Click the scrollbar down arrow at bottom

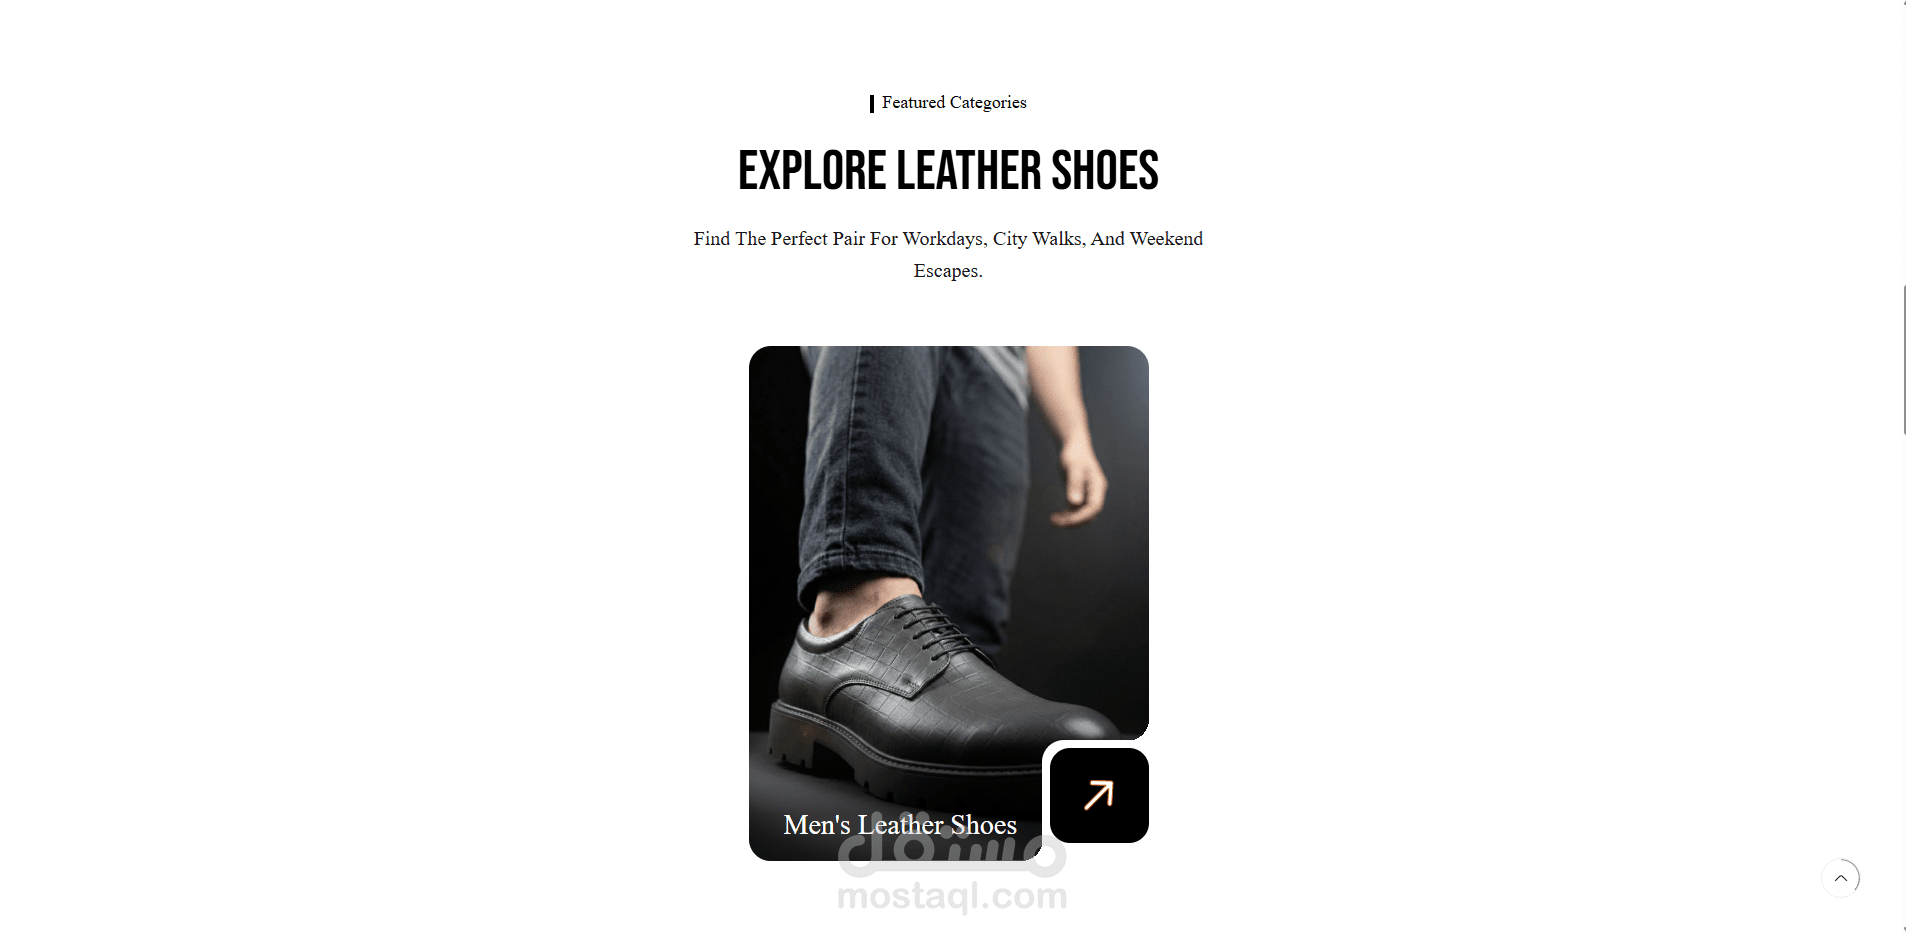tap(1904, 929)
